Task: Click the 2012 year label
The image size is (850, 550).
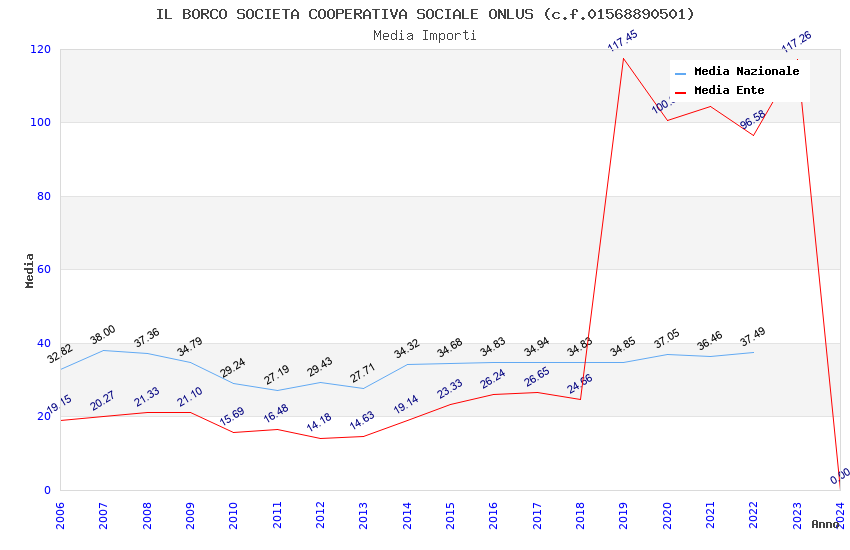Action: click(x=320, y=515)
